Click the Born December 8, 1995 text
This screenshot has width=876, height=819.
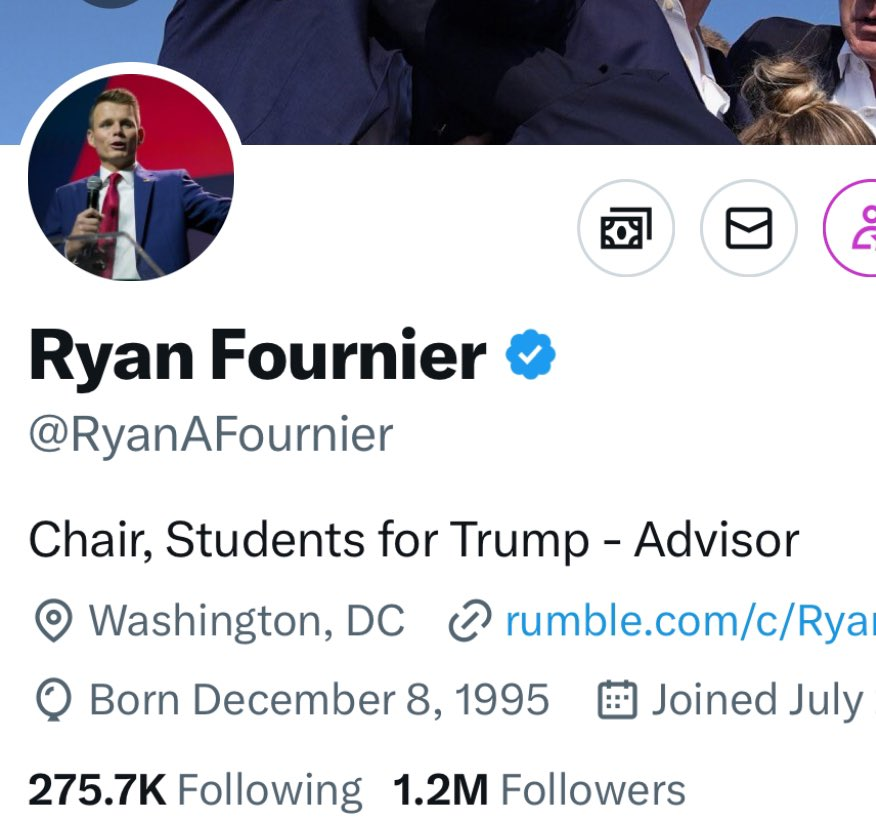click(x=320, y=699)
